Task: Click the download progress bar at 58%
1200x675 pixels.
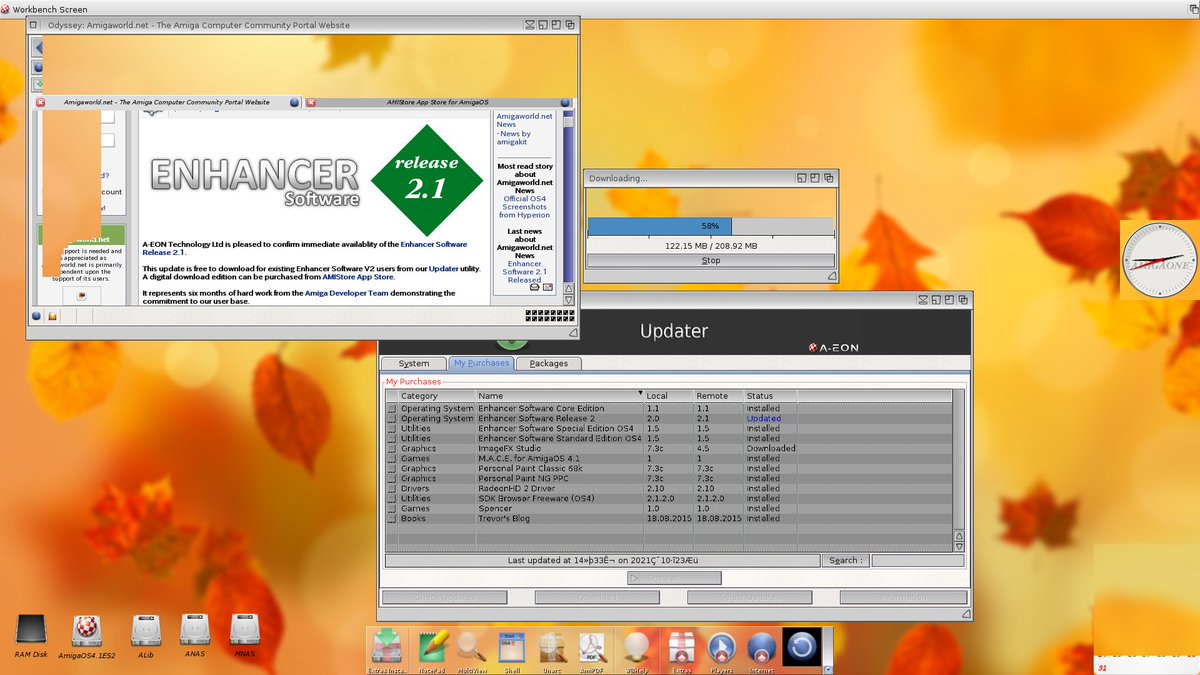Action: click(x=711, y=226)
